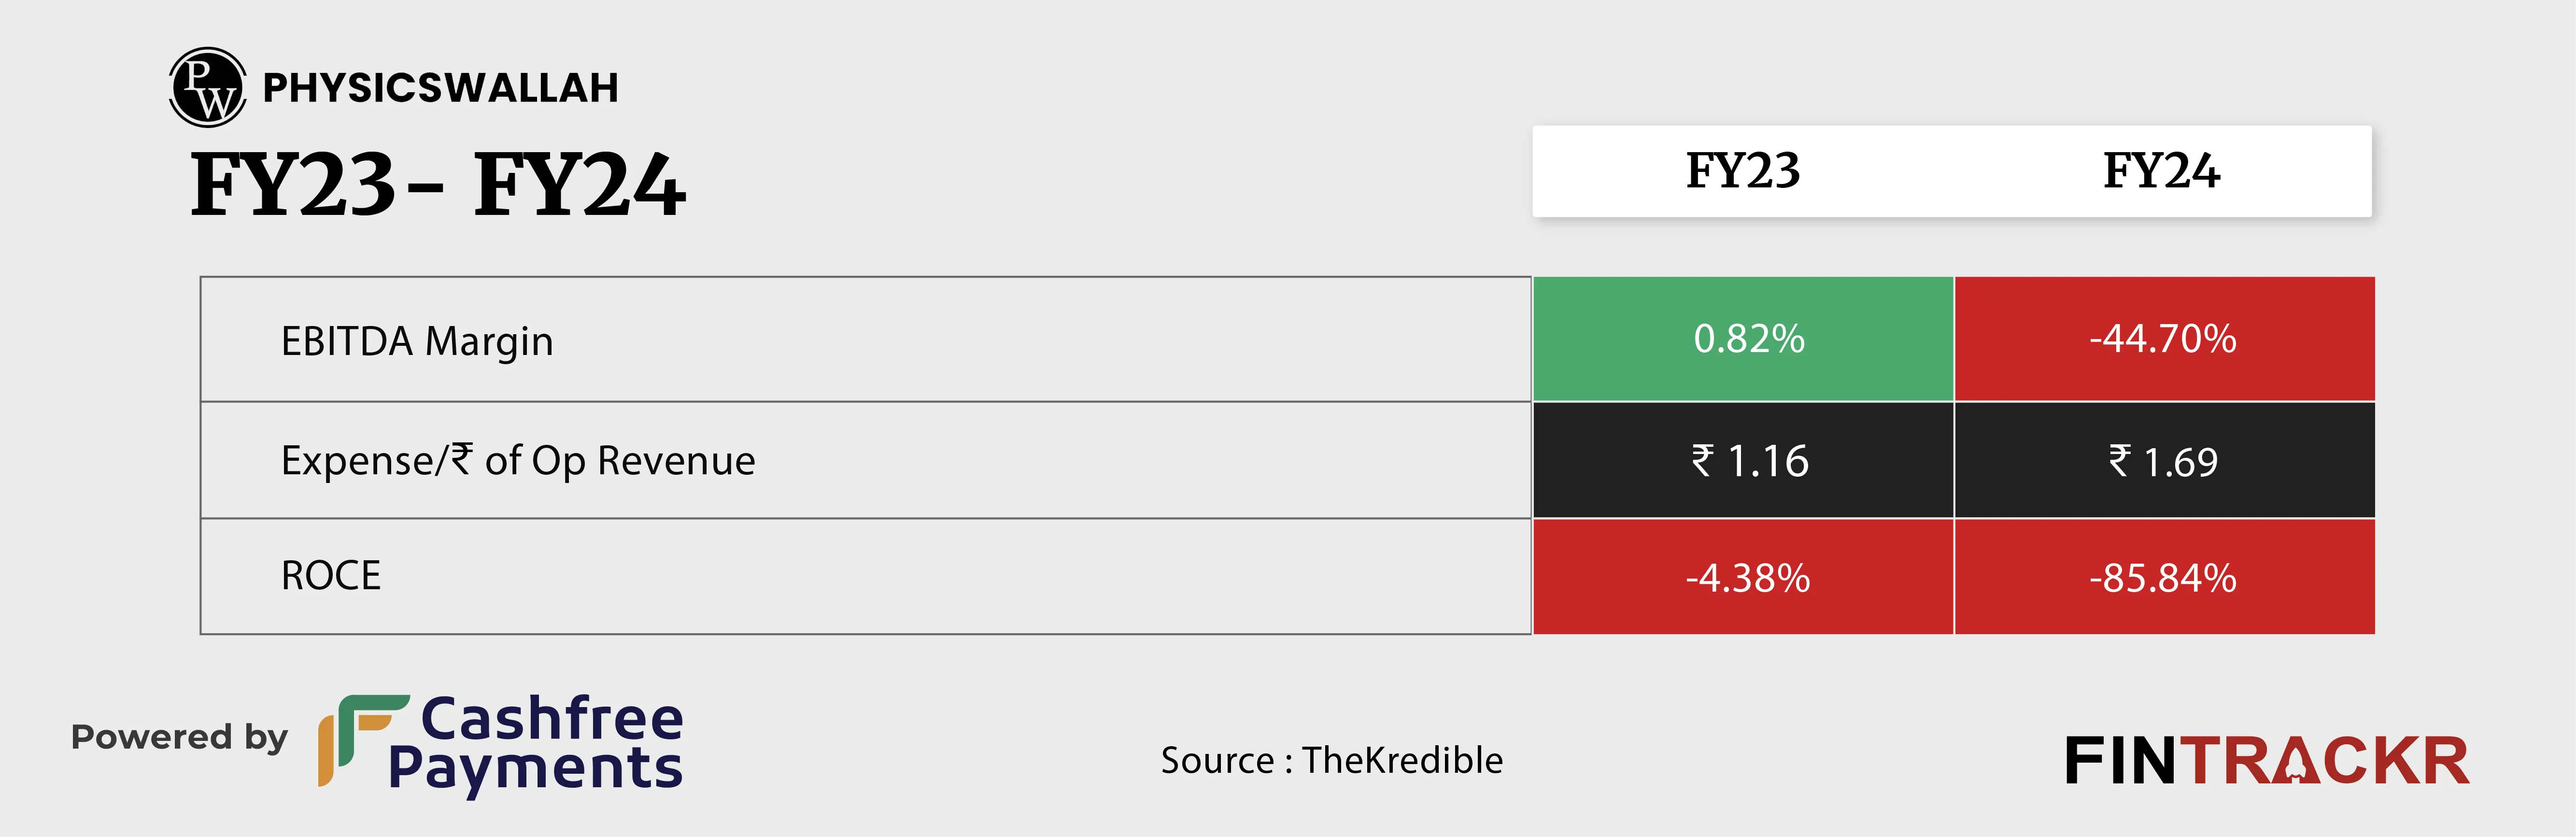Click the red -44.70% EBITDA margin cell
The width and height of the screenshot is (2576, 837).
tap(2164, 339)
